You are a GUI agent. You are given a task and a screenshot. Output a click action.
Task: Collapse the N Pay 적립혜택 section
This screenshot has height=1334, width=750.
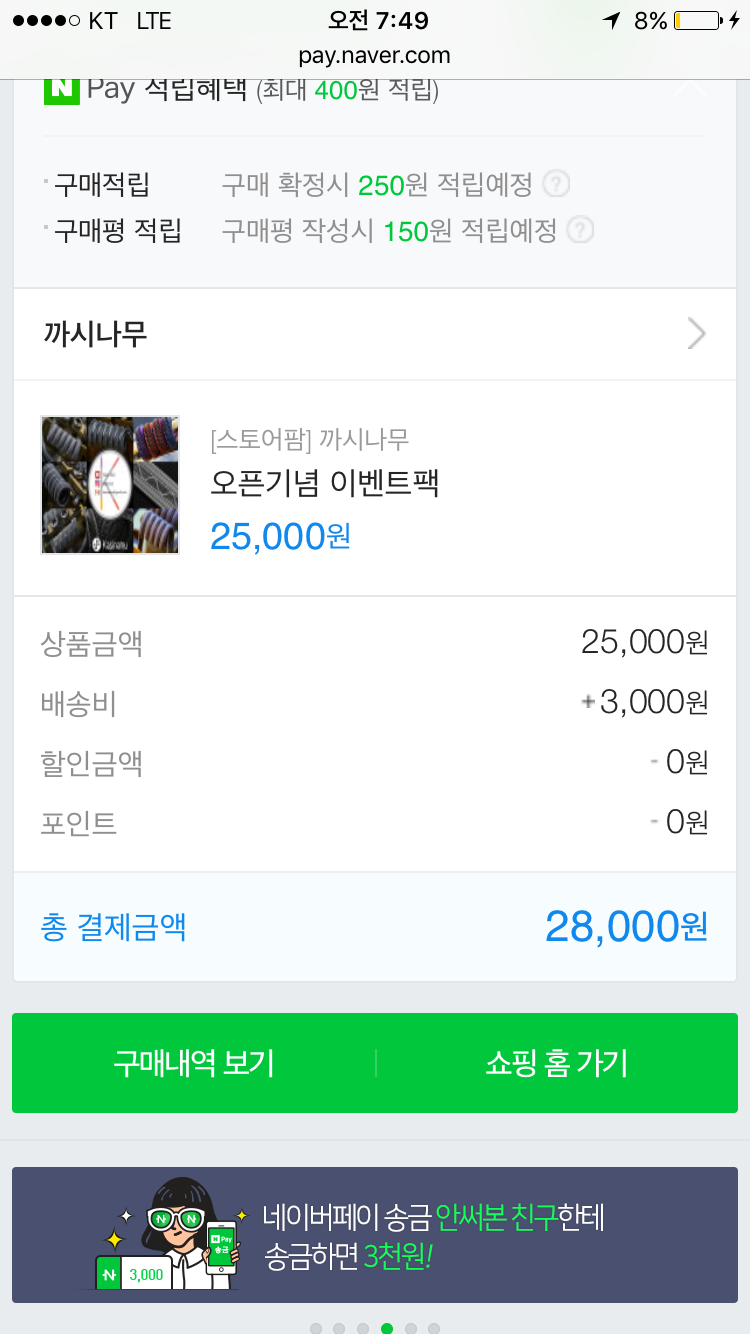pyautogui.click(x=691, y=88)
